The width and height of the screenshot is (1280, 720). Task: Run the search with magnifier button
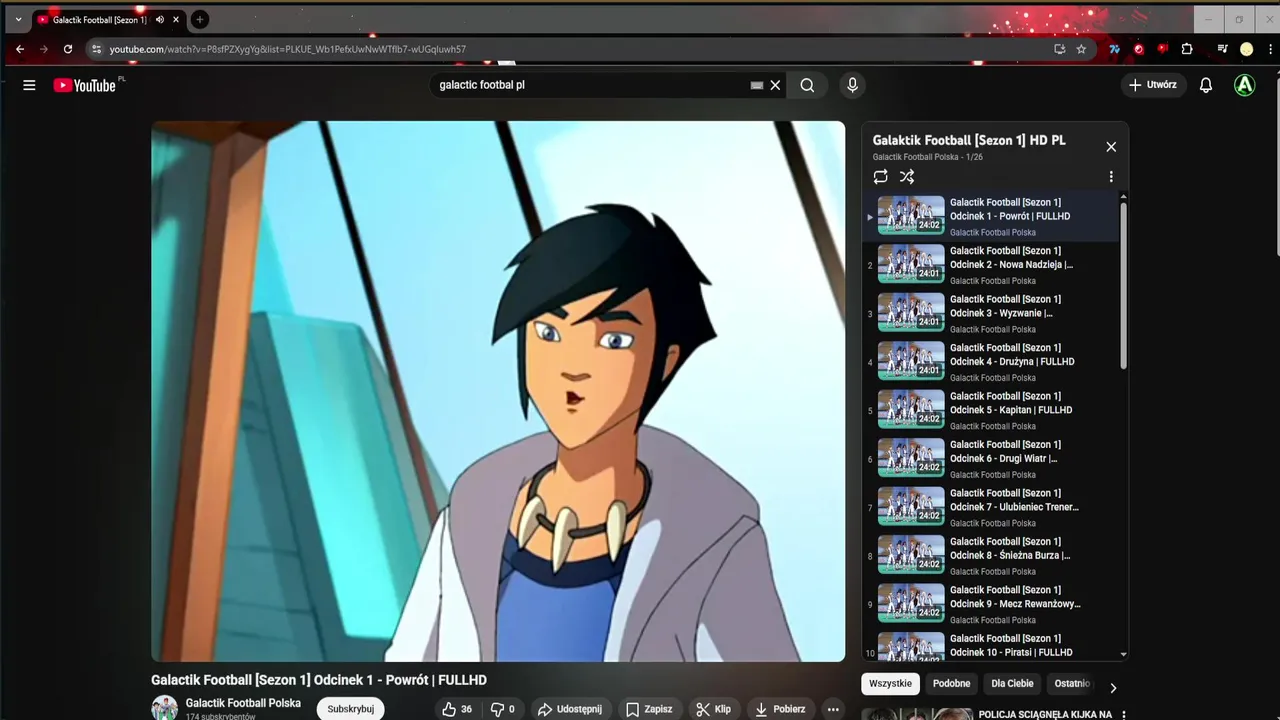tap(807, 85)
